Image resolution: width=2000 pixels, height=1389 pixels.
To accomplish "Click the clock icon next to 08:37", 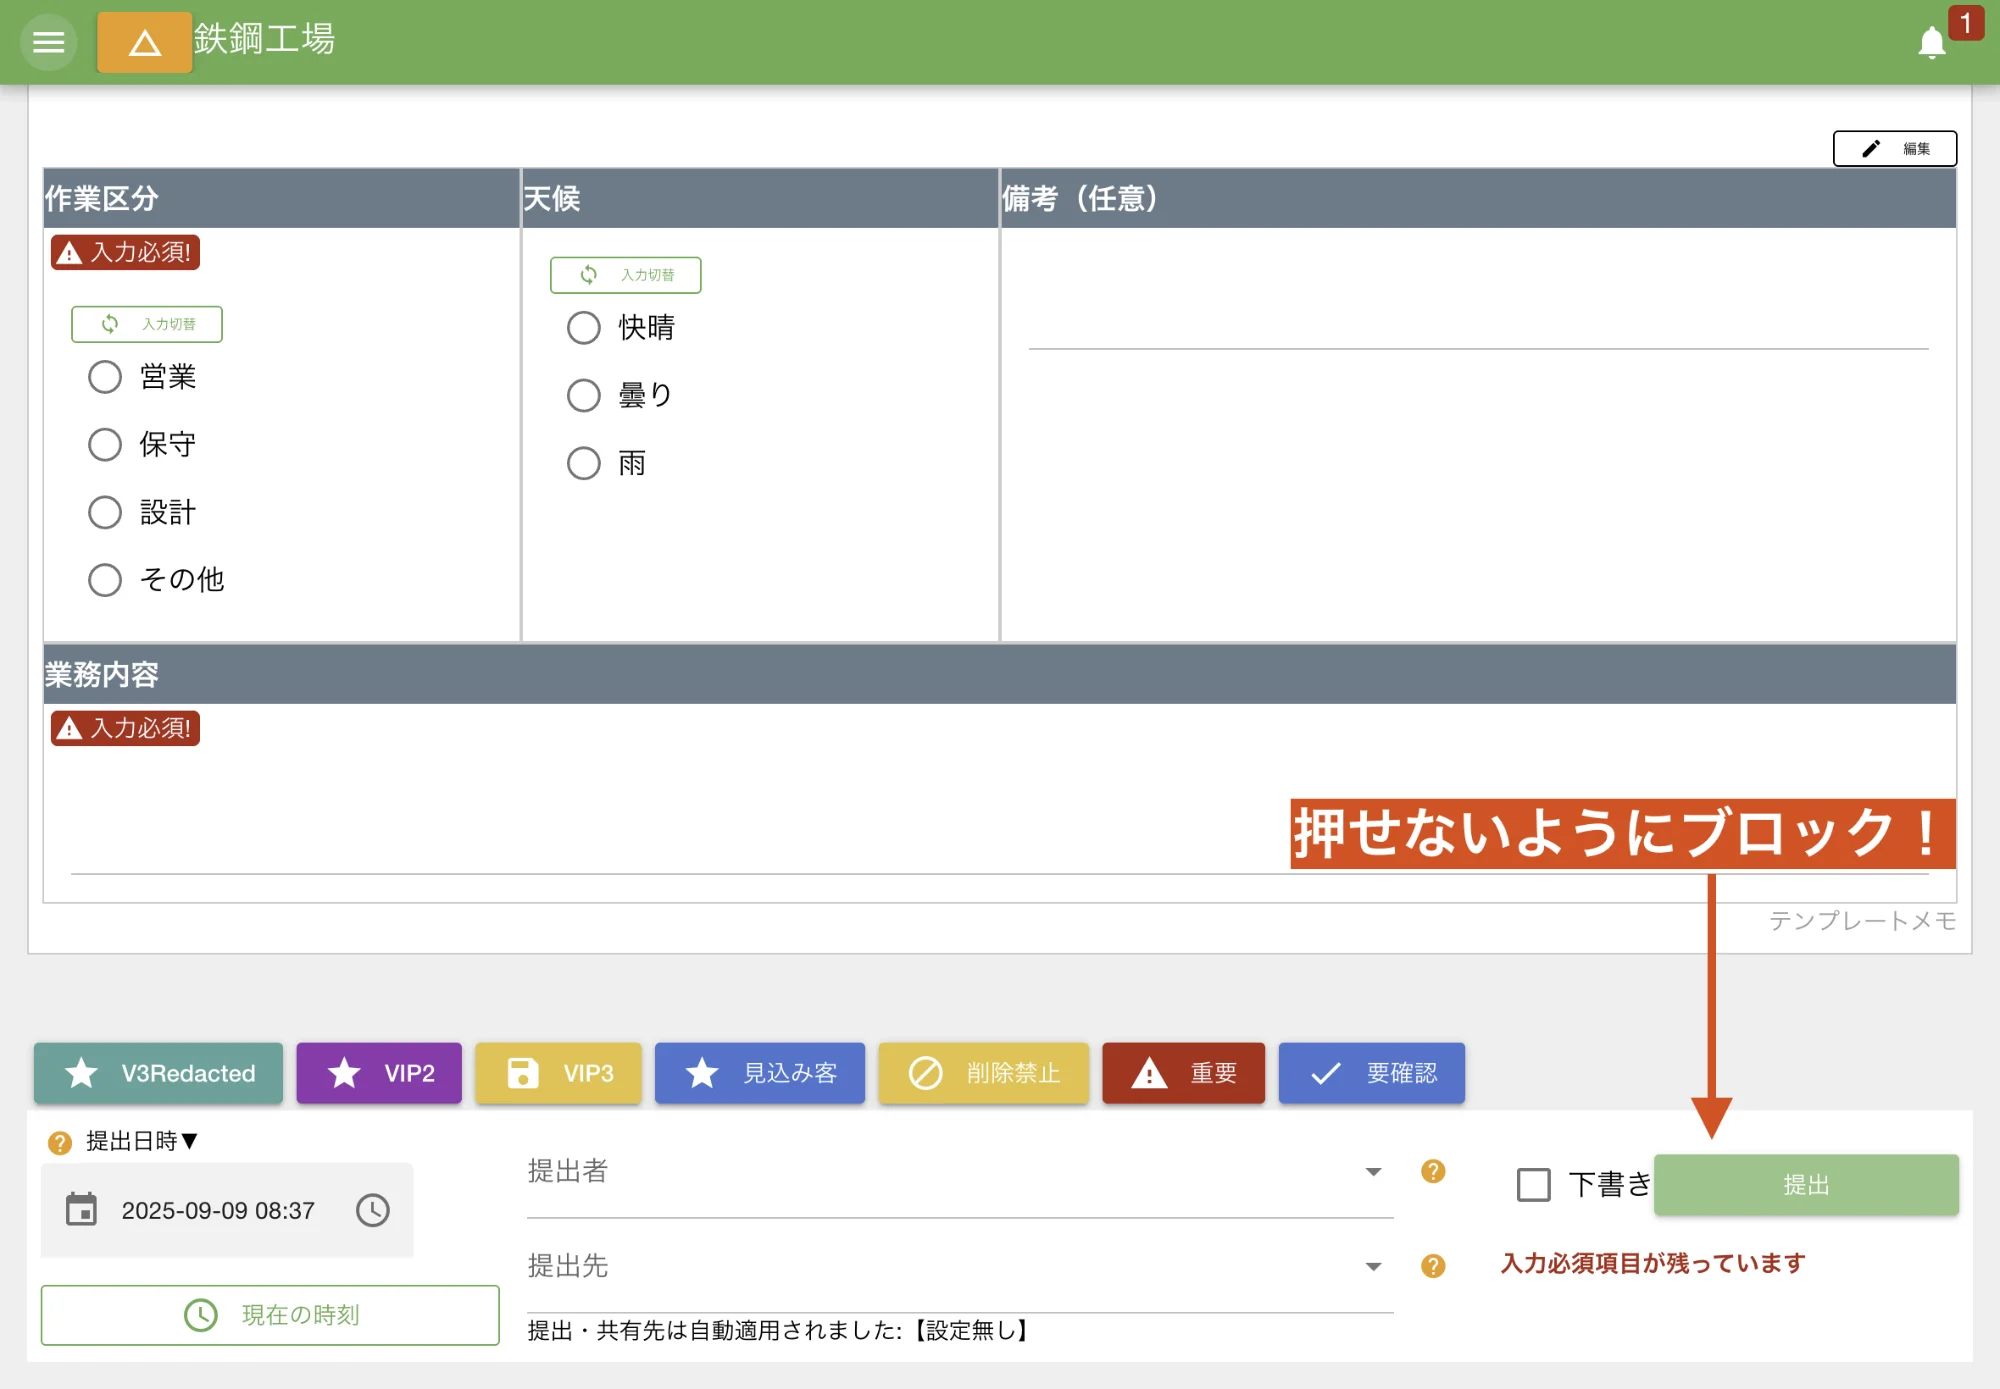I will click(x=372, y=1210).
